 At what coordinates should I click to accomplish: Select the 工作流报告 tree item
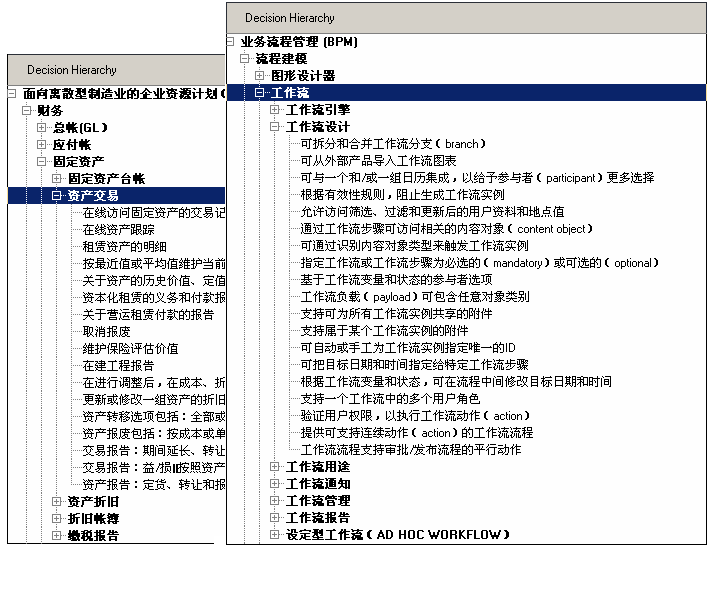(x=318, y=517)
